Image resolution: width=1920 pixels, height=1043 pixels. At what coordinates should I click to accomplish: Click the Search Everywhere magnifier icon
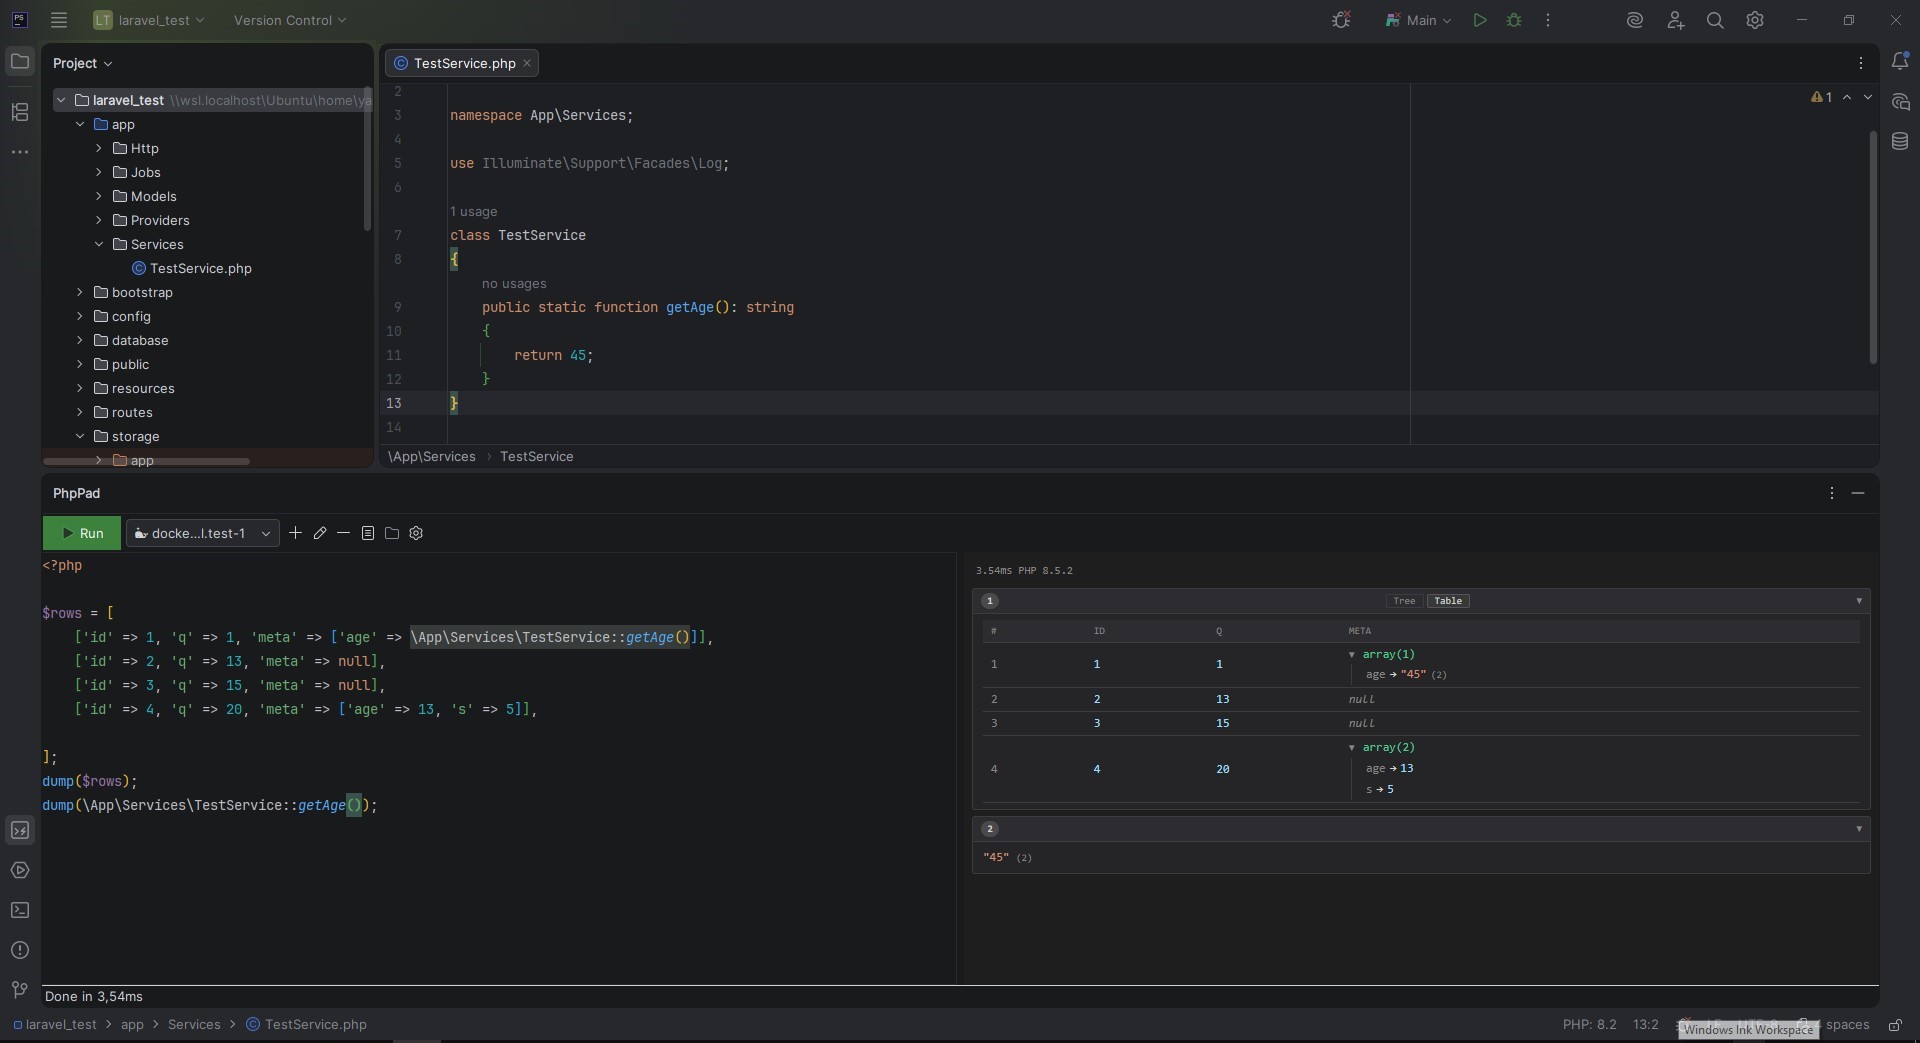(x=1715, y=20)
